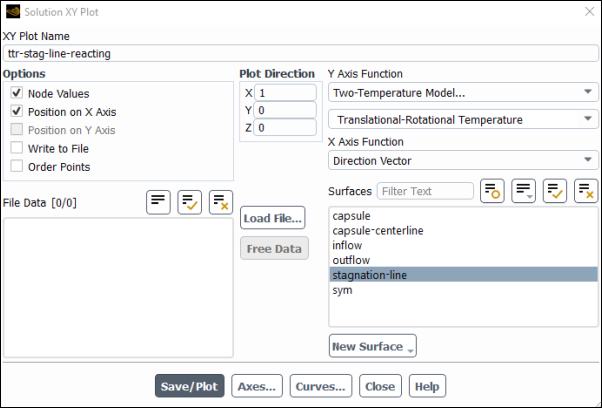
Task: Select all File Data entries icon
Action: tap(190, 201)
